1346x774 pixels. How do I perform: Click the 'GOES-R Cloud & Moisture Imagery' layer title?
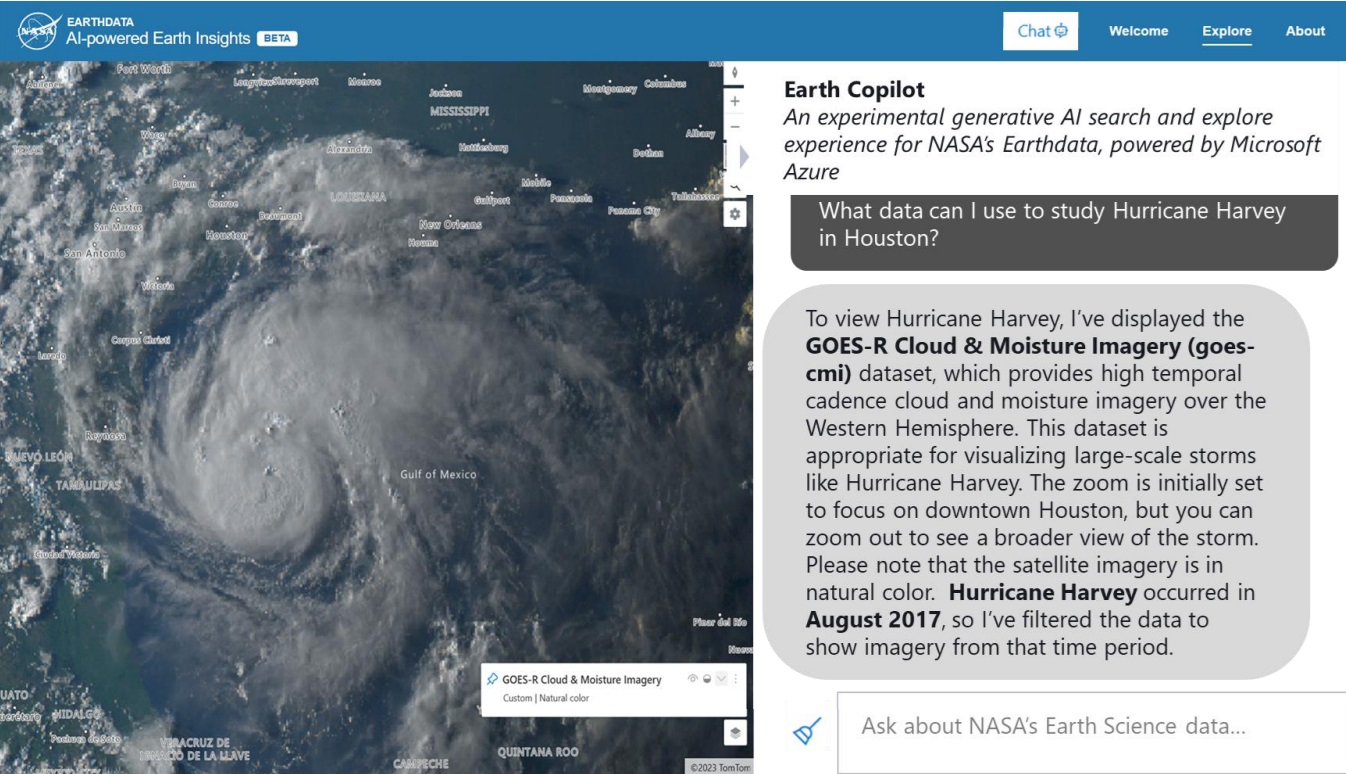click(582, 680)
